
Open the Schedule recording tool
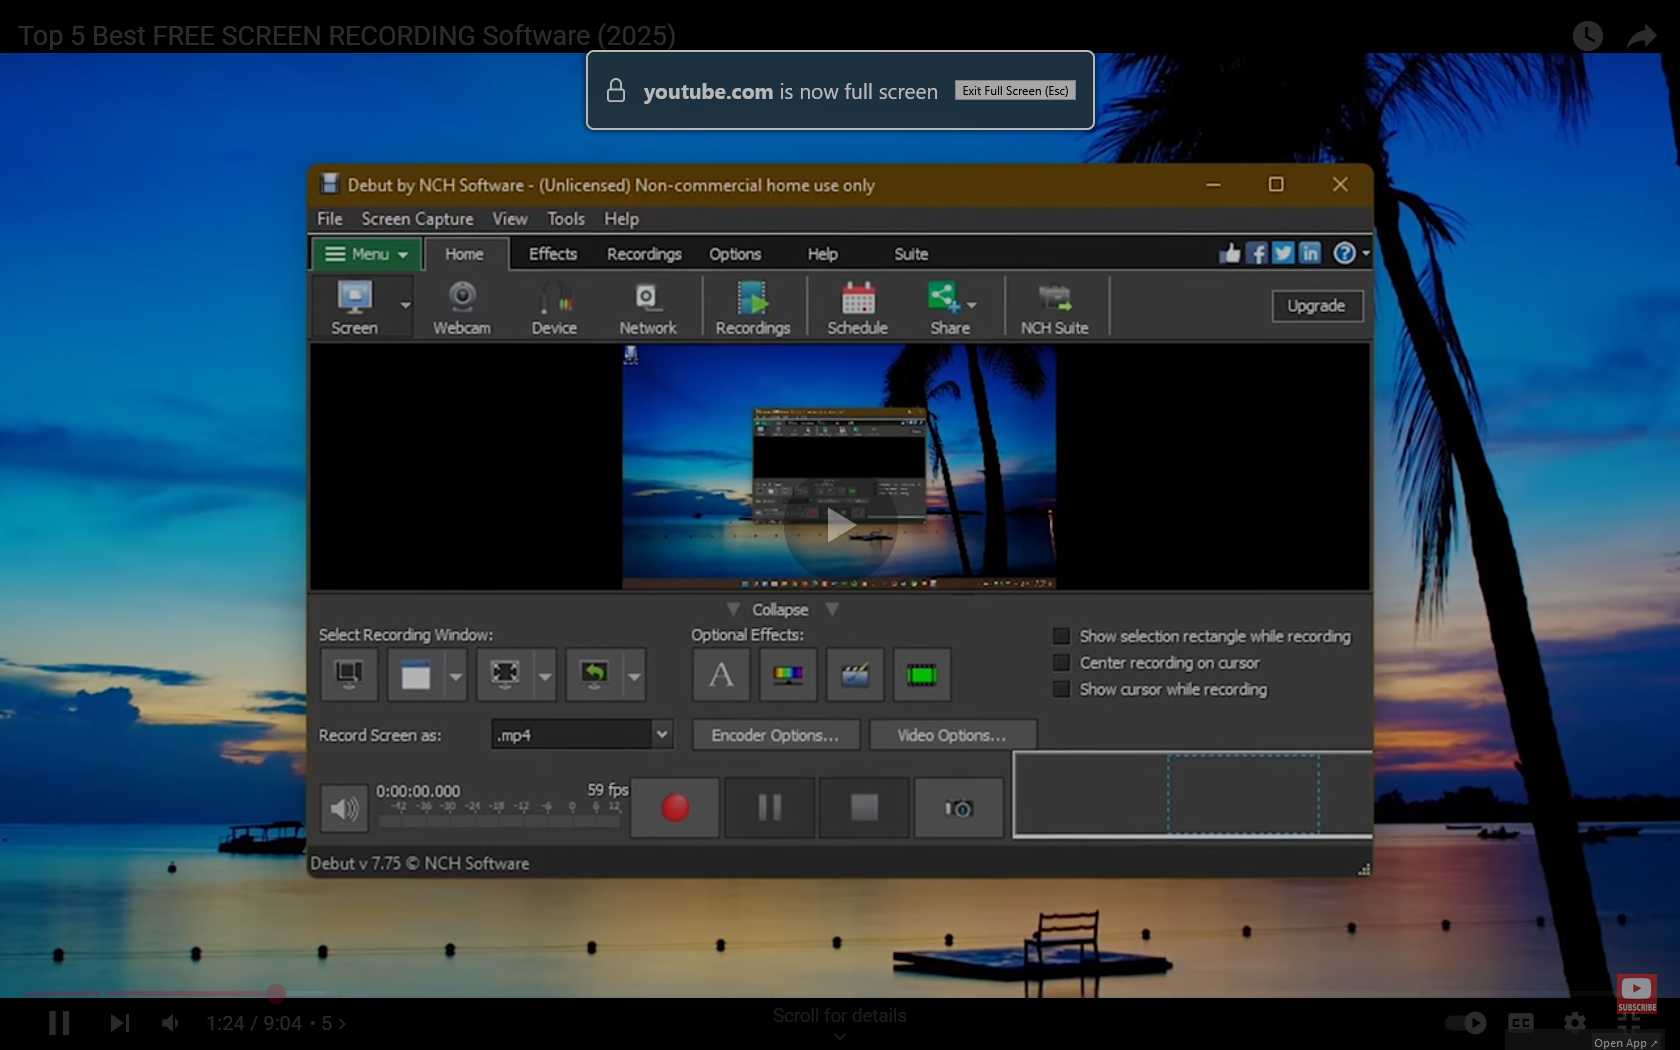857,307
